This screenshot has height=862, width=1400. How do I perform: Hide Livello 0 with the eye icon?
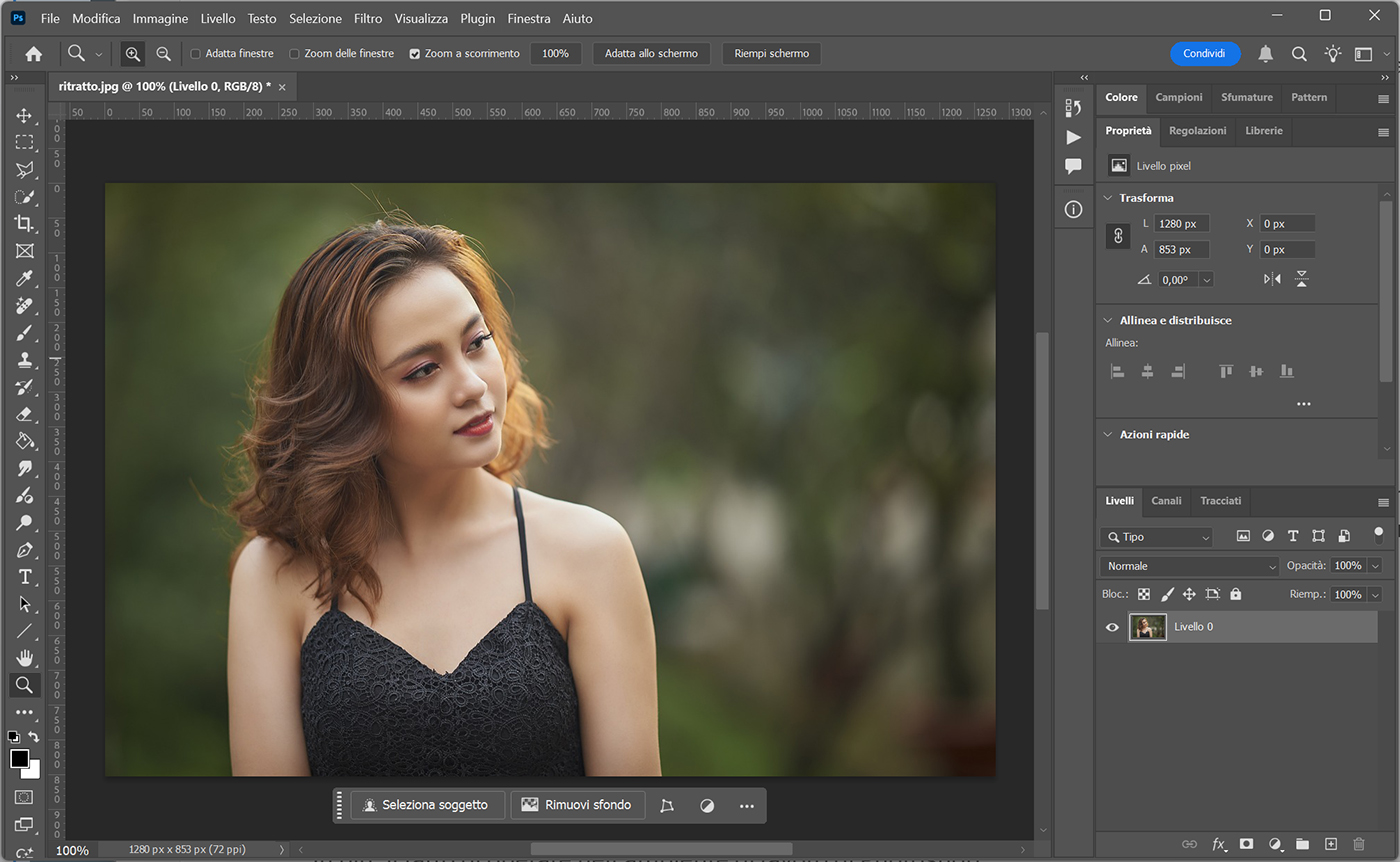(1112, 627)
